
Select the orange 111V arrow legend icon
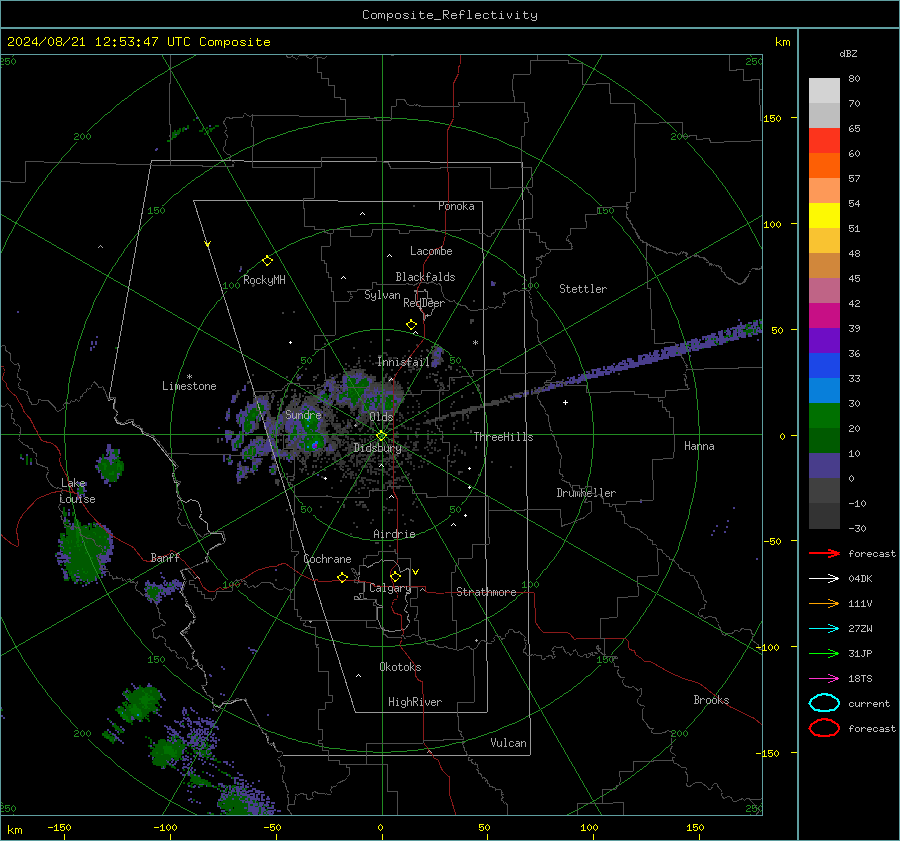(x=824, y=603)
